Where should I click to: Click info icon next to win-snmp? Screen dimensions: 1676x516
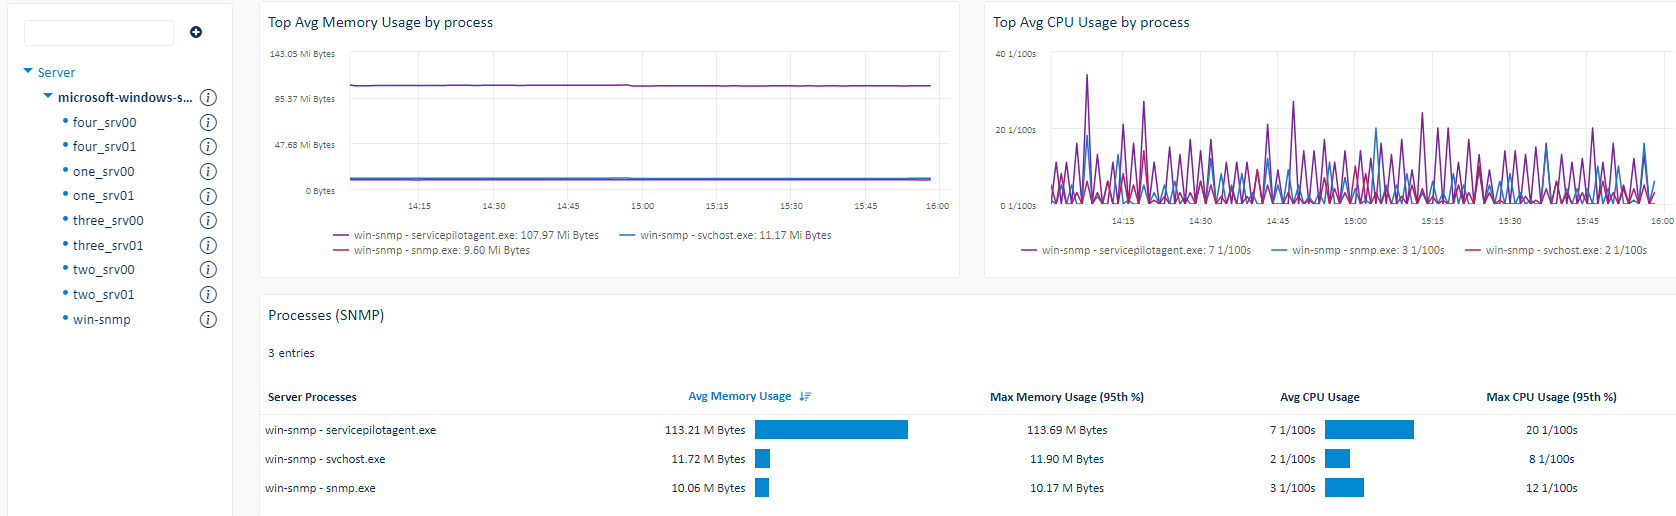click(208, 320)
